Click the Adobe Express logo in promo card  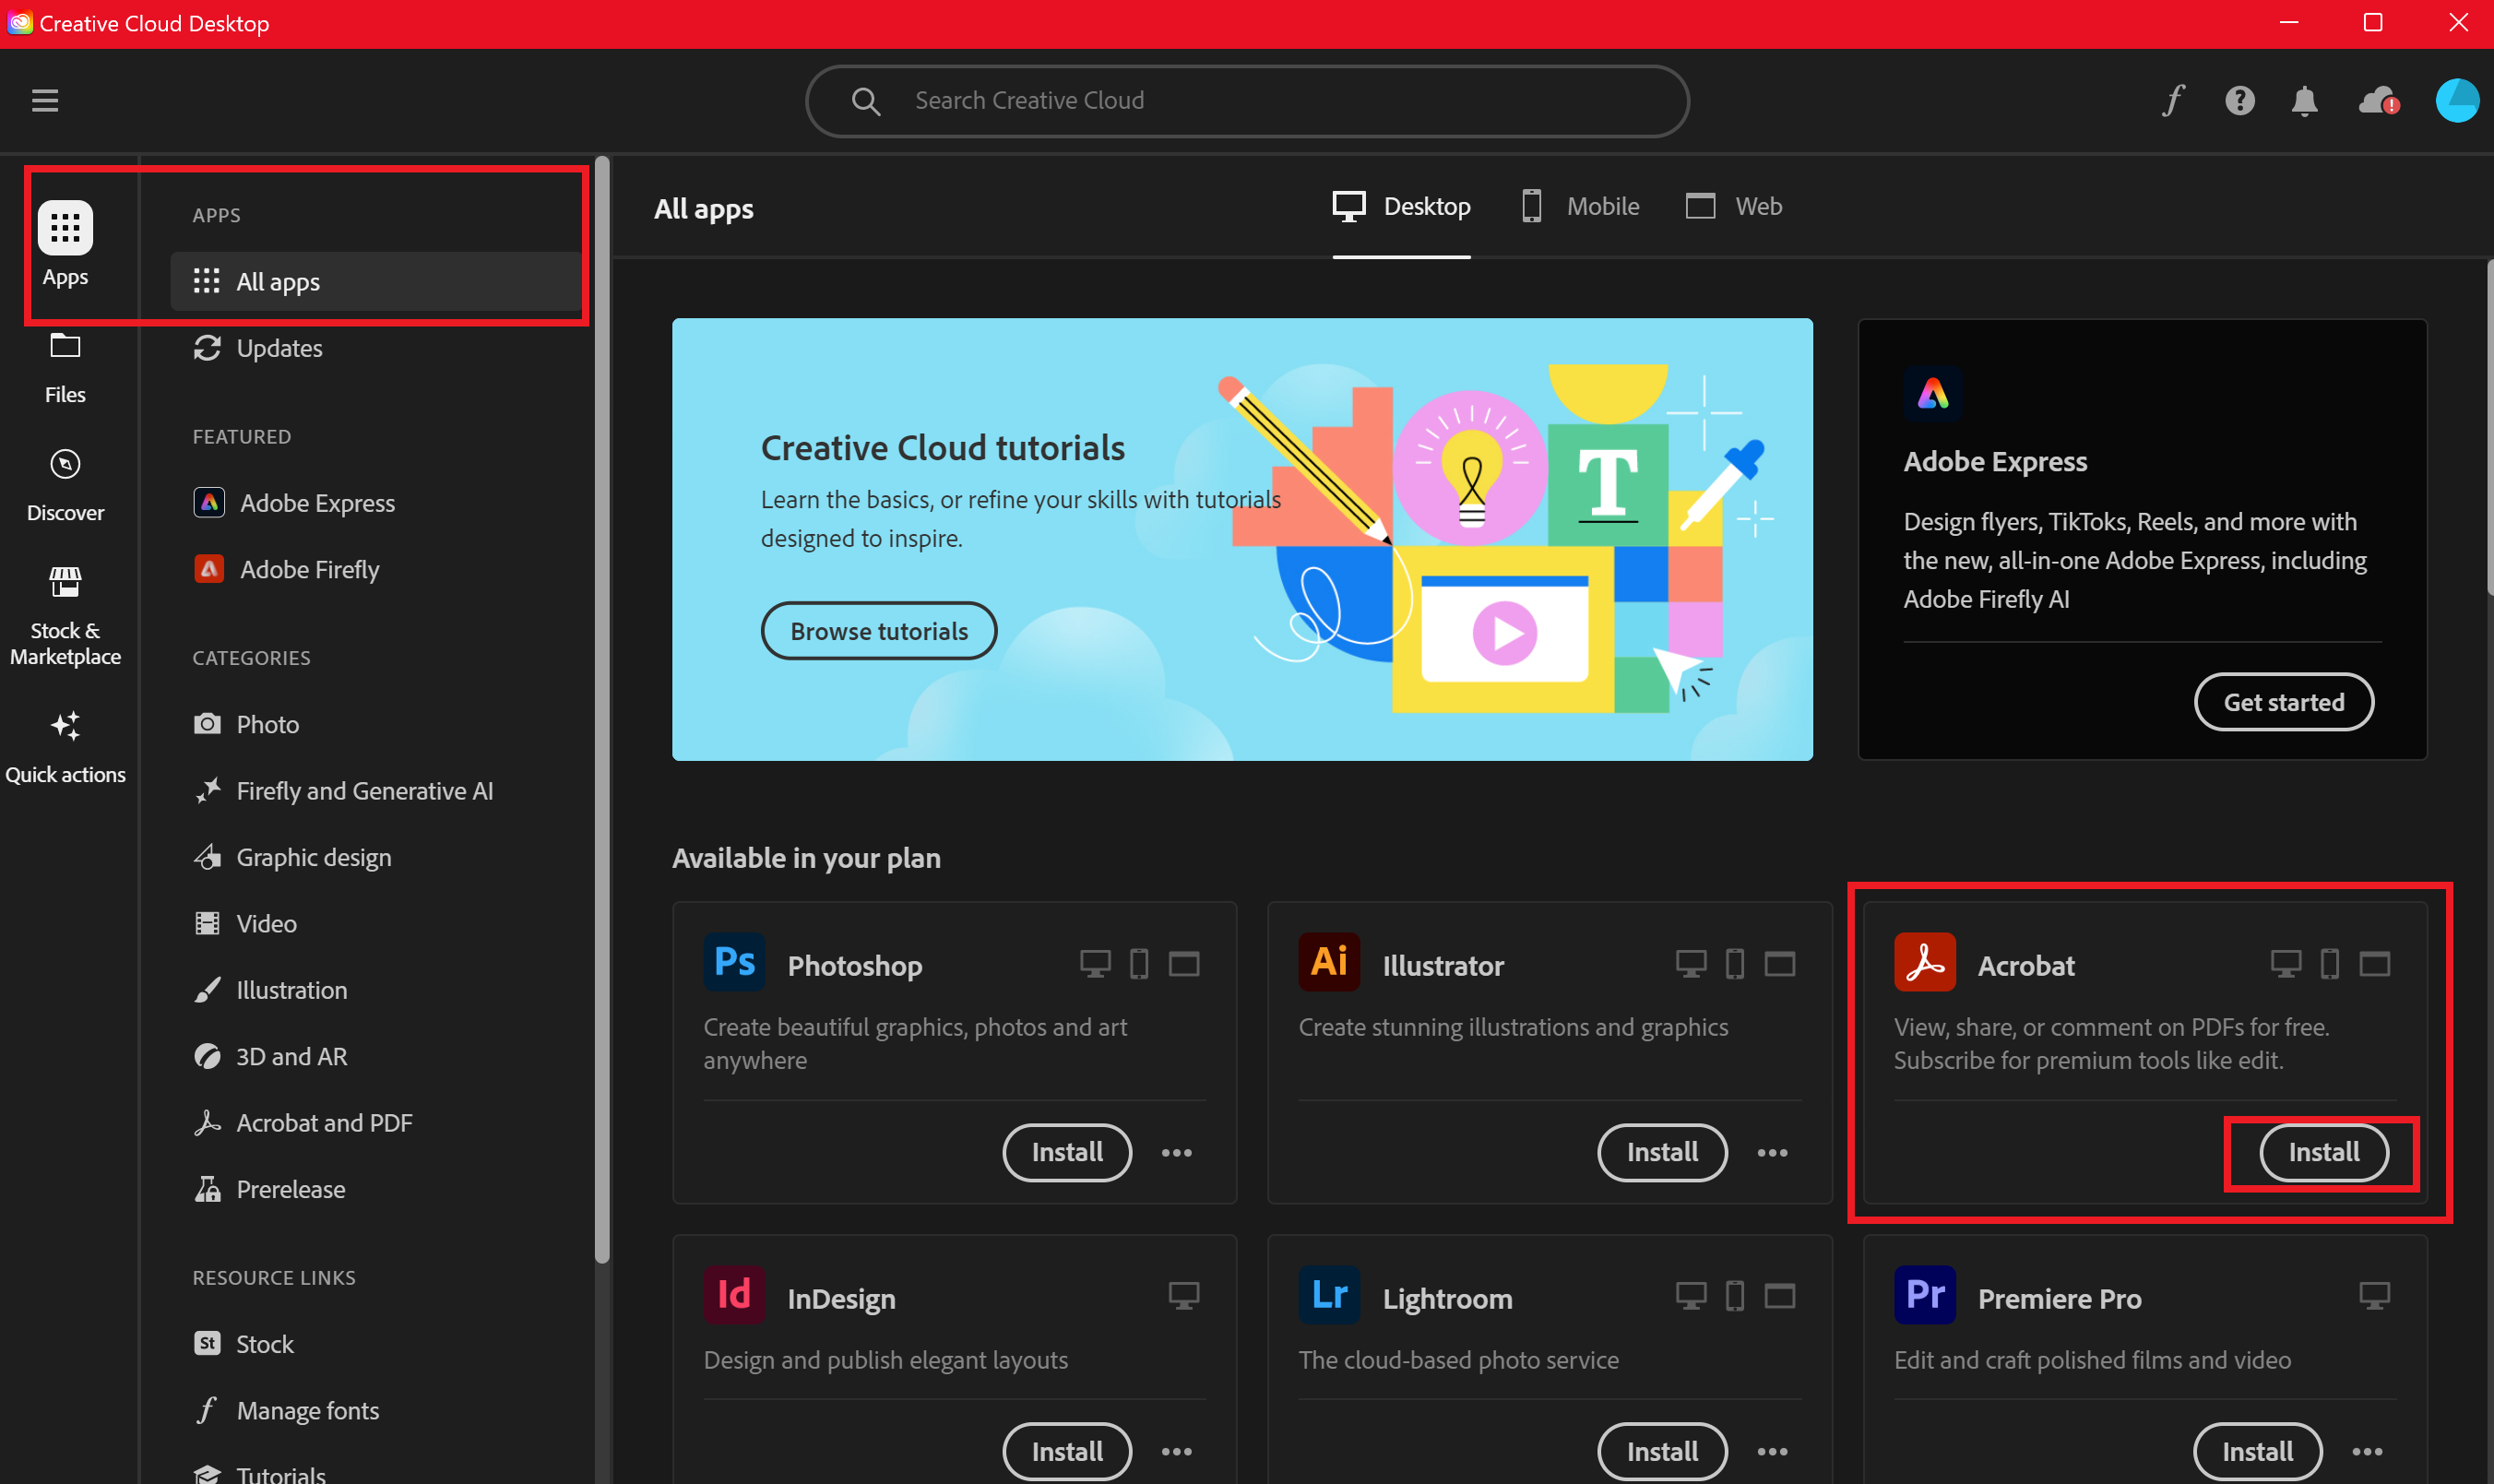point(1933,394)
